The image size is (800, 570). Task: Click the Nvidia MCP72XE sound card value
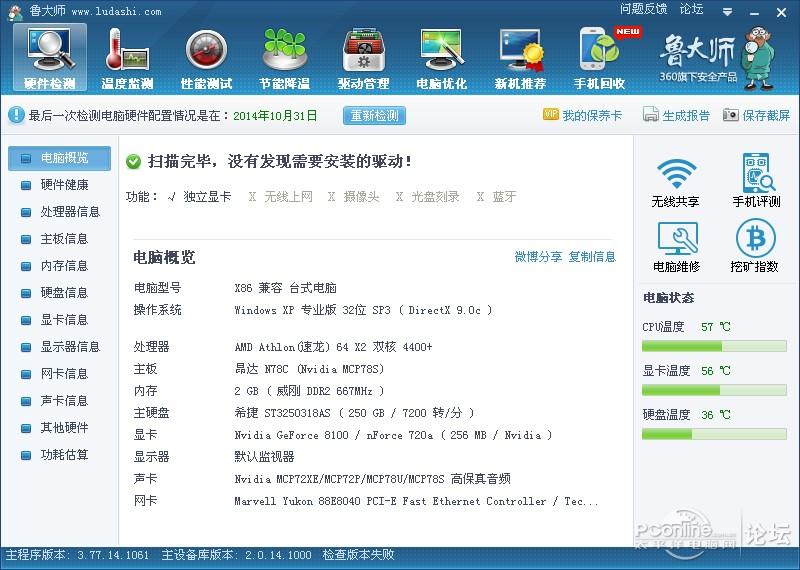click(372, 479)
